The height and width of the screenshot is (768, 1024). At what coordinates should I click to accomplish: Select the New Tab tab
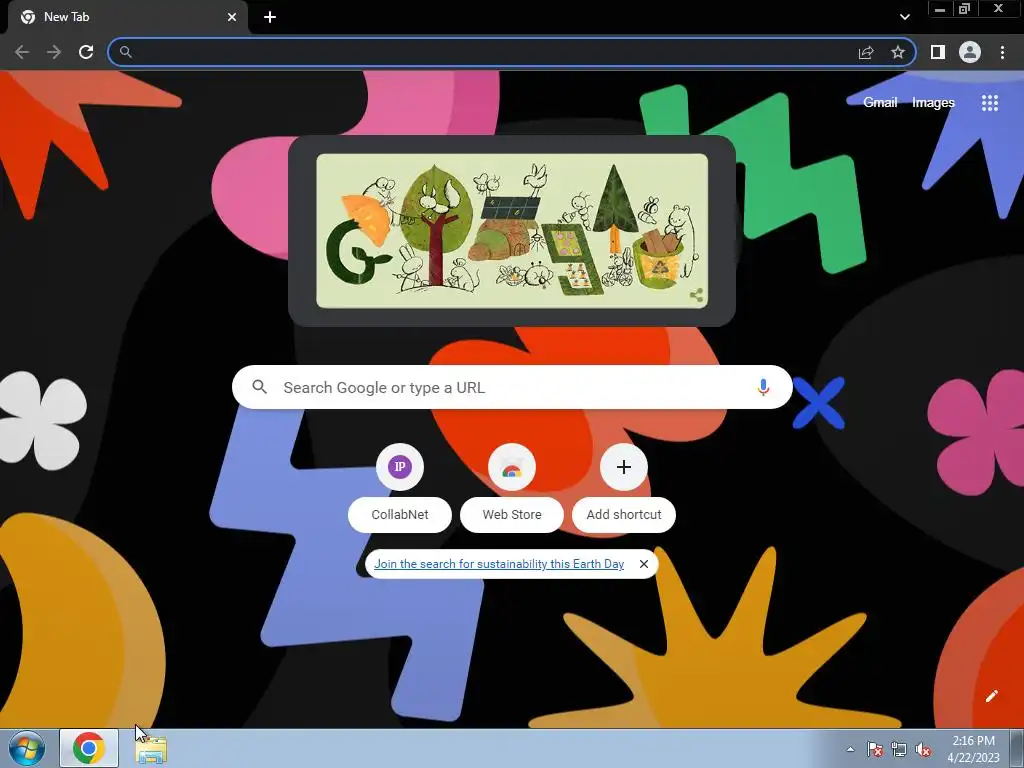tap(129, 17)
